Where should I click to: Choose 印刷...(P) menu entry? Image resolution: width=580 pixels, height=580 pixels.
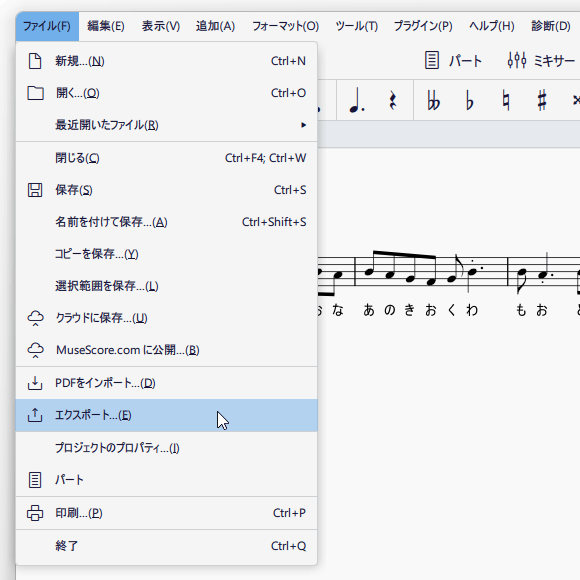coord(166,513)
